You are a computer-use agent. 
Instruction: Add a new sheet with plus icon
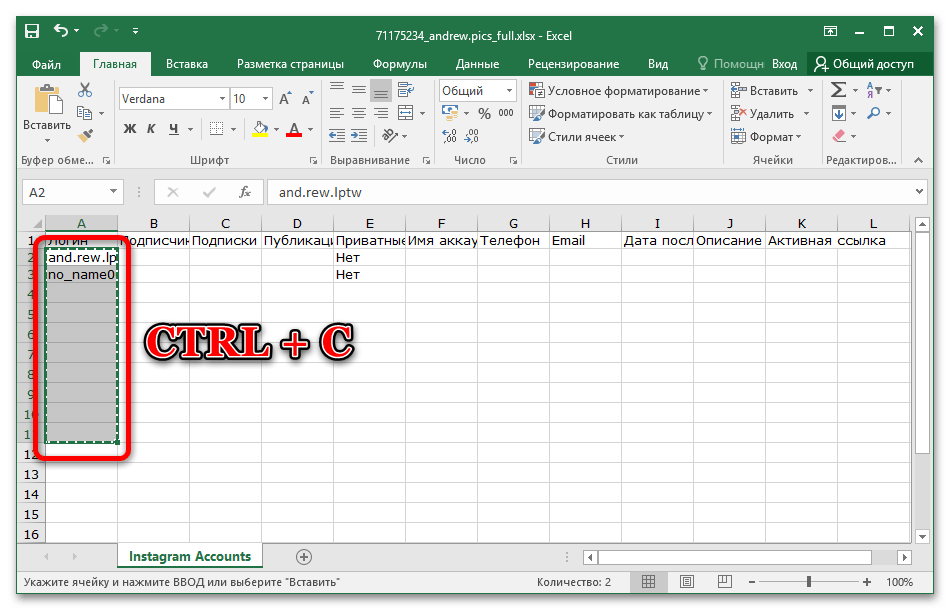point(304,557)
